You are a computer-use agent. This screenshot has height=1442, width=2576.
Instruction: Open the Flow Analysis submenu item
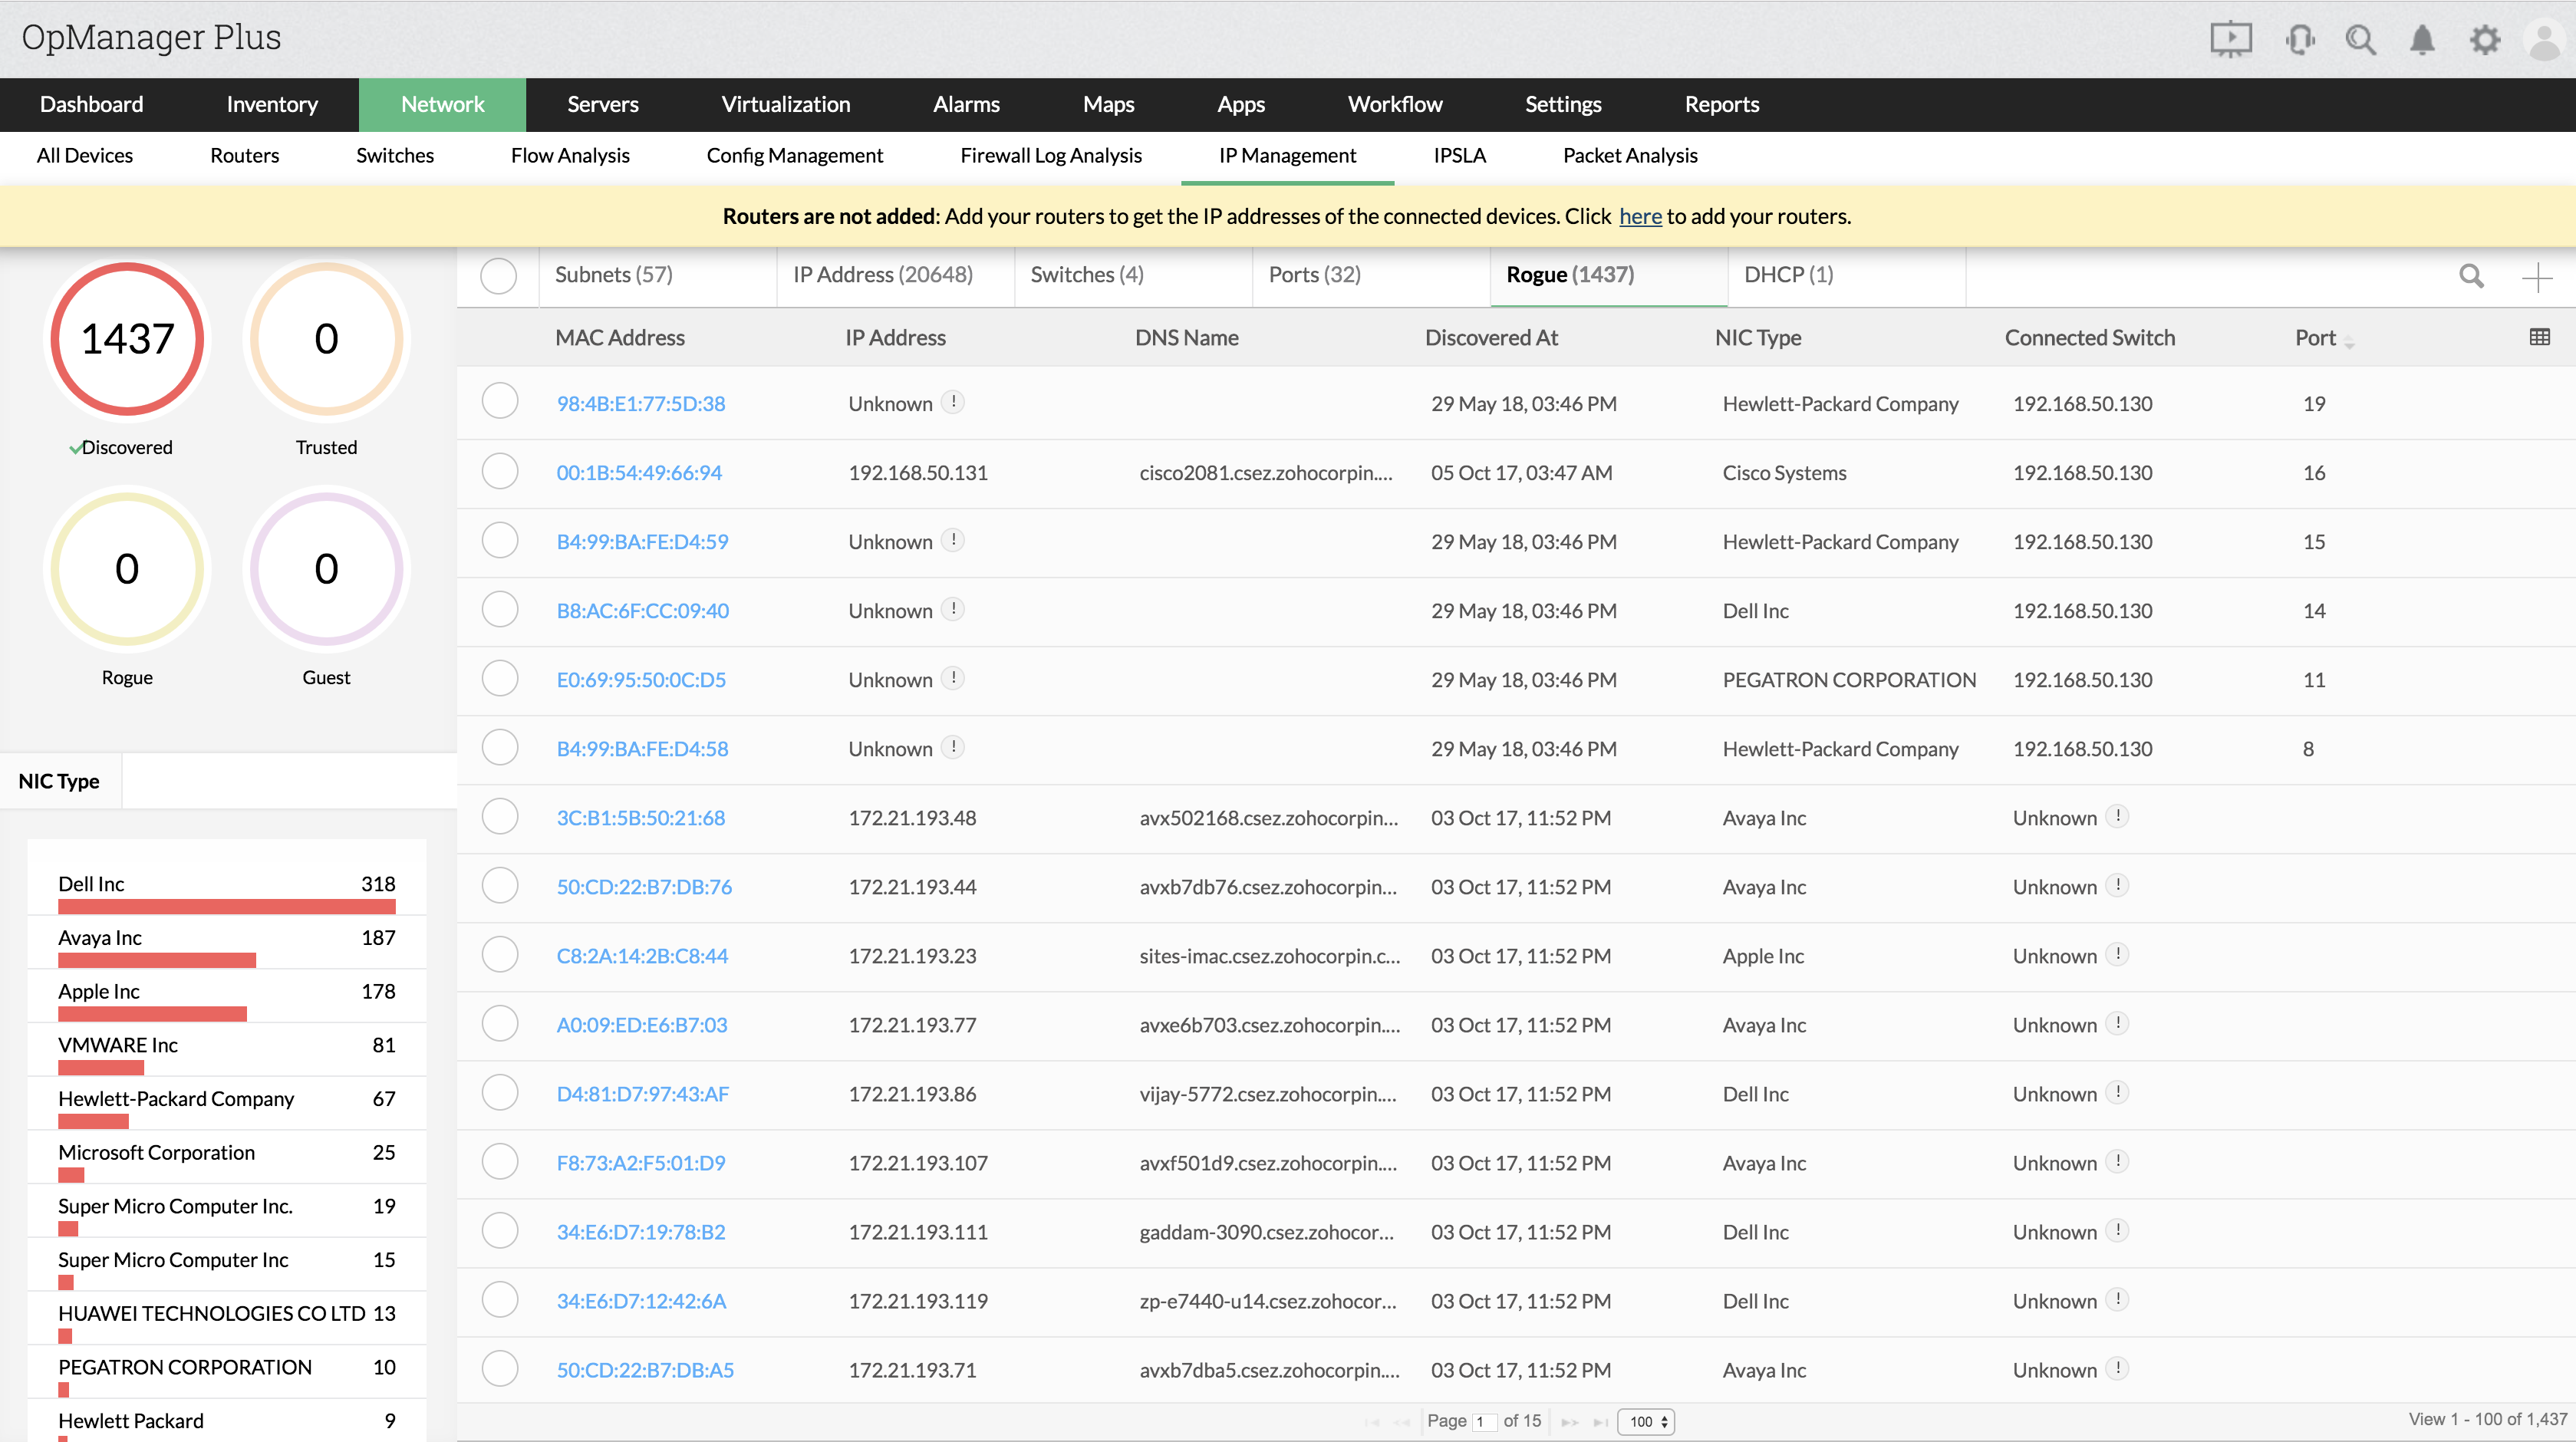click(x=570, y=156)
